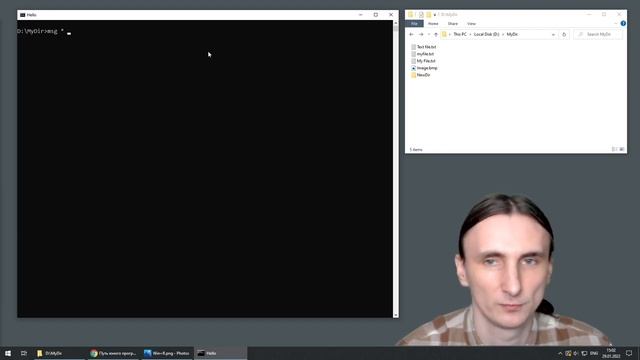Click the New Folder quick access icon

pyautogui.click(x=429, y=15)
